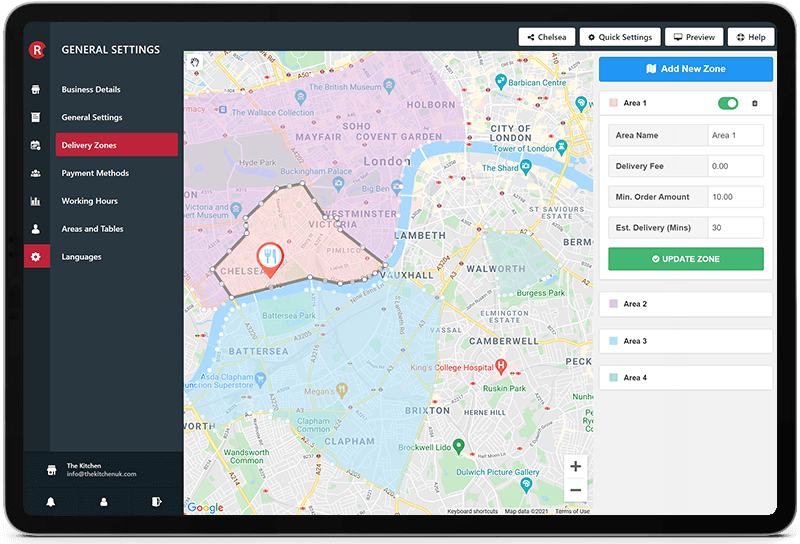800x544 pixels.
Task: Expand the Area 4 zone row
Action: pos(686,378)
